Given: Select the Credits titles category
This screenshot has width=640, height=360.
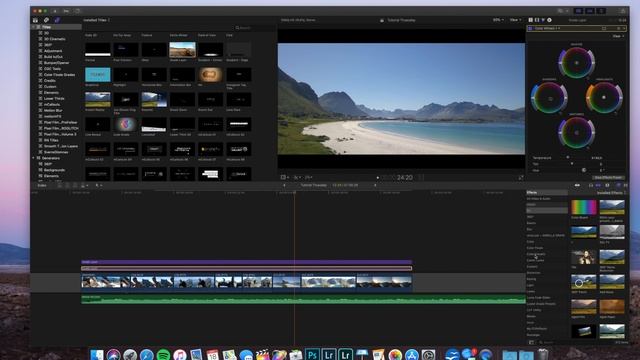Looking at the screenshot, I should coord(49,81).
